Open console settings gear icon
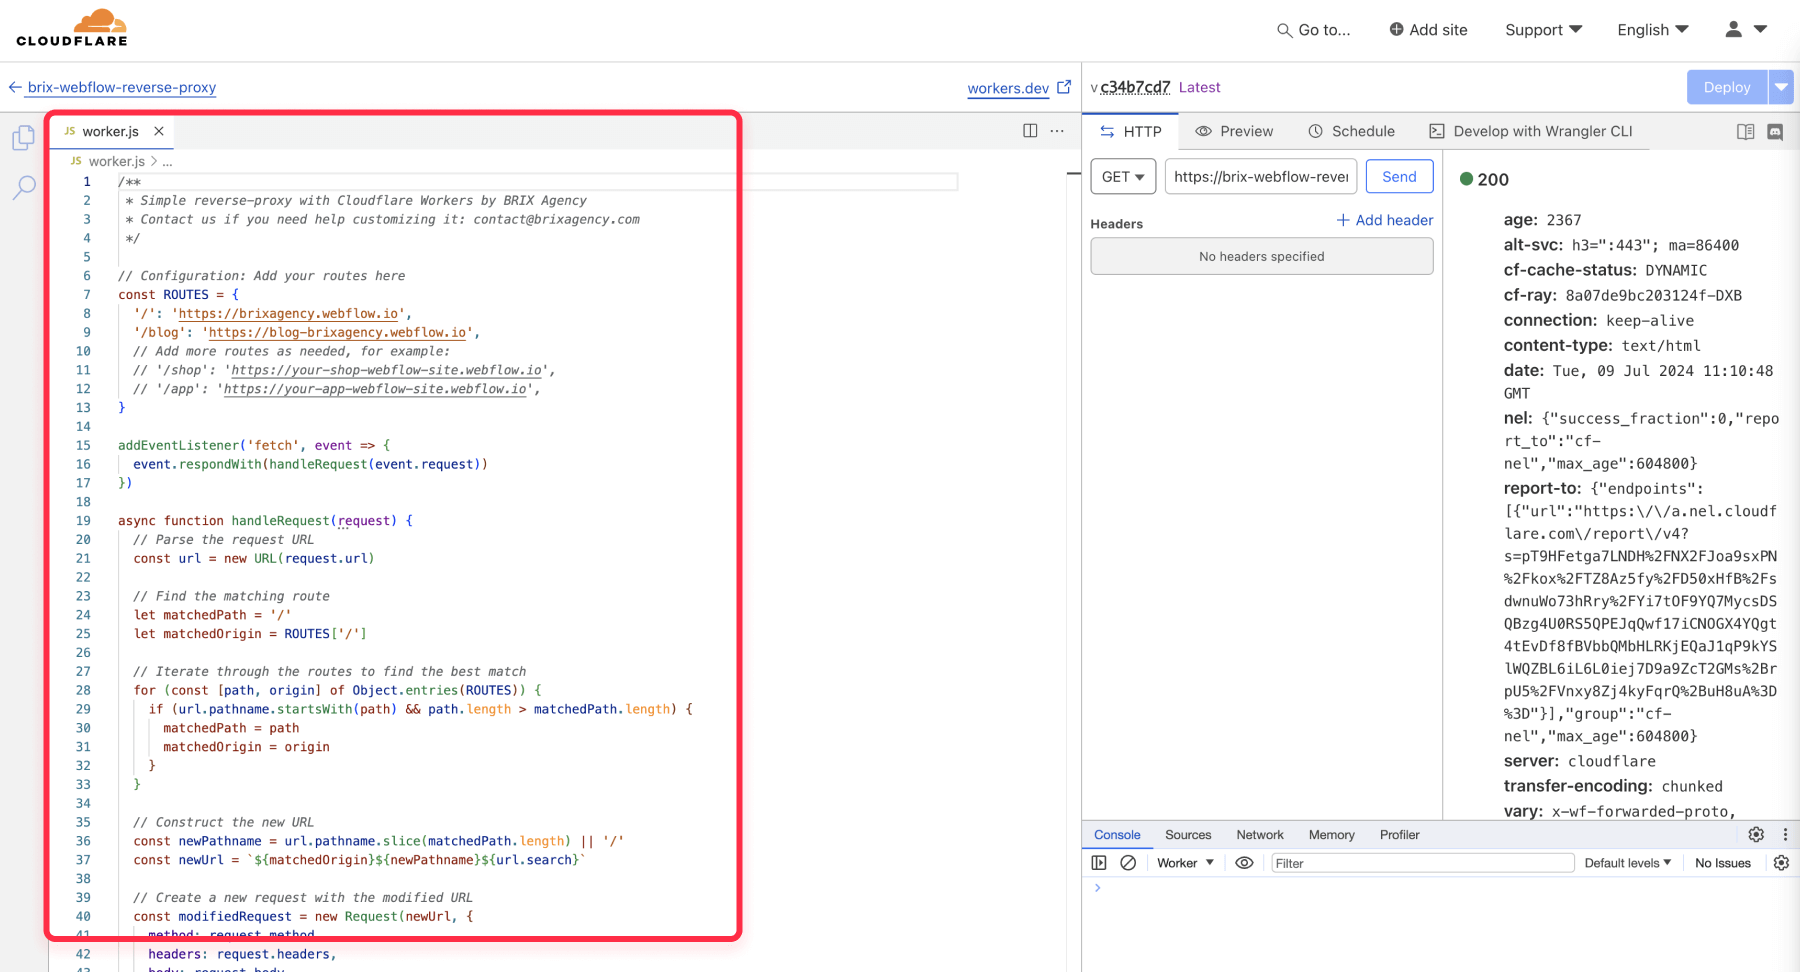1800x972 pixels. [1781, 863]
